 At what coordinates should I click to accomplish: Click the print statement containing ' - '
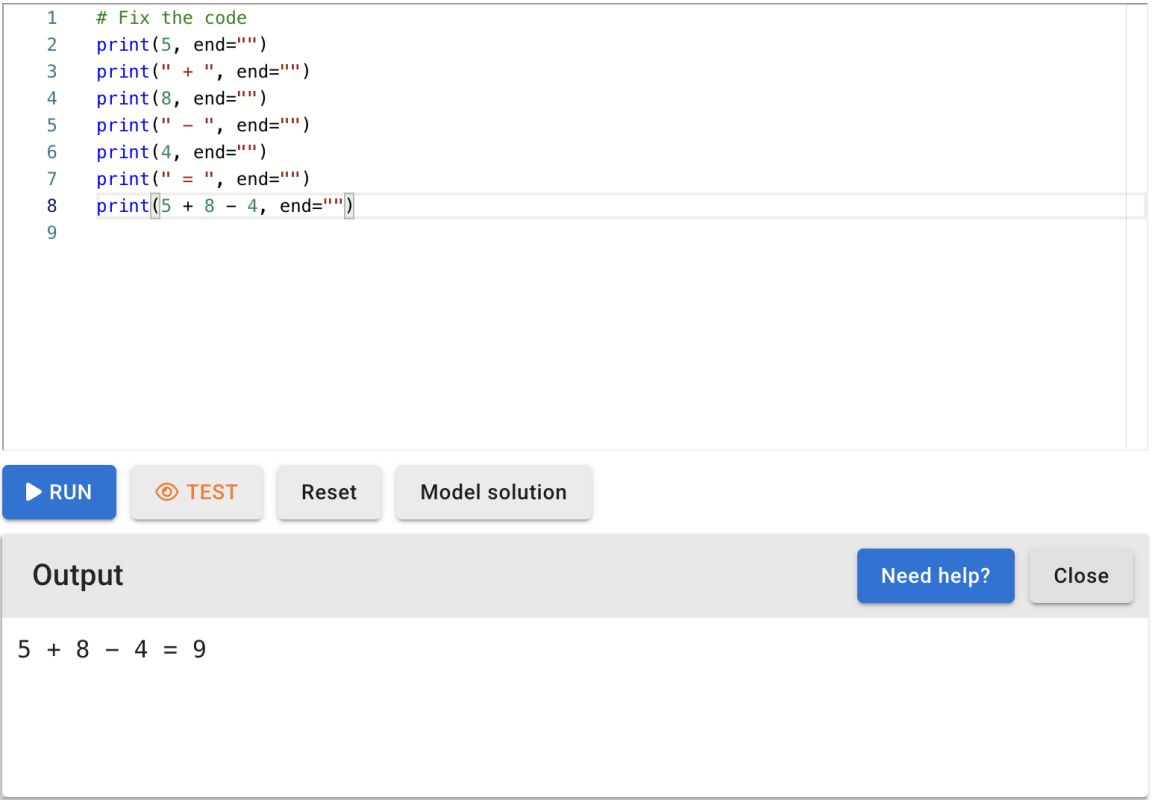200,125
